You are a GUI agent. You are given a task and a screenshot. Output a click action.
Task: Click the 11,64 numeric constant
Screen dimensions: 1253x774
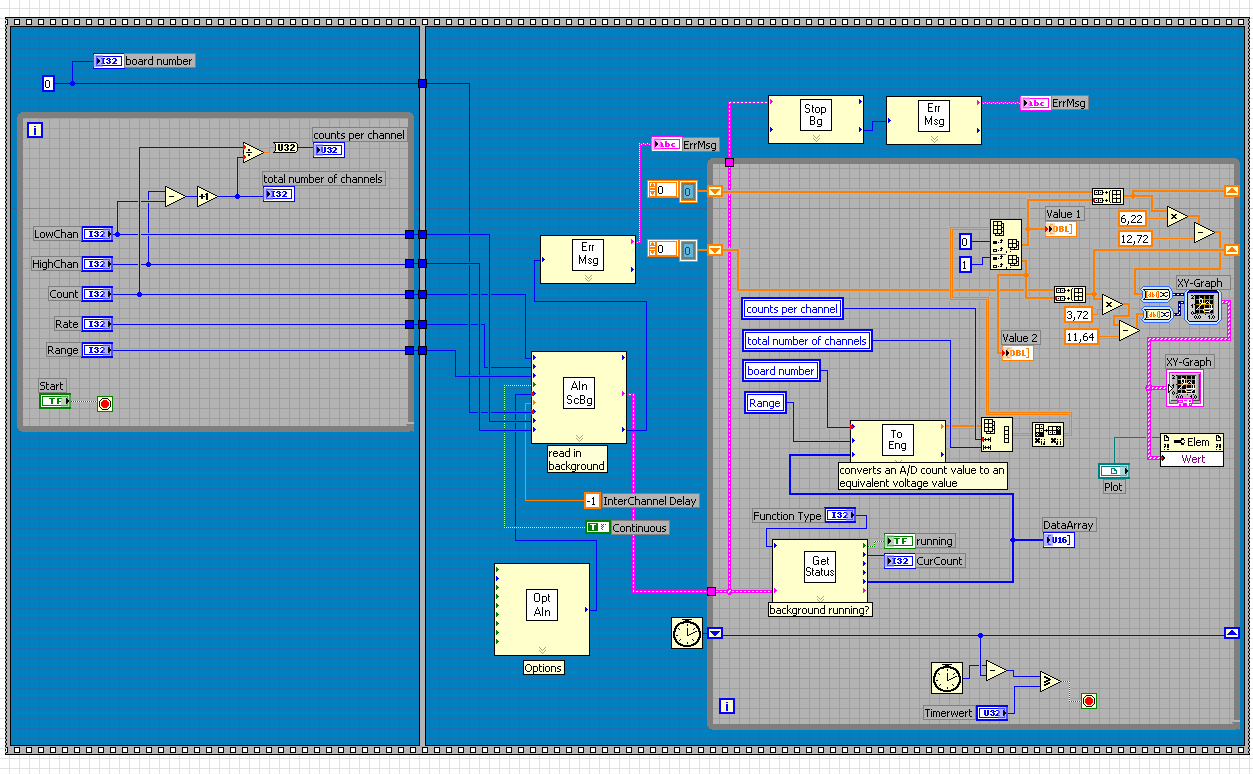tap(1081, 337)
